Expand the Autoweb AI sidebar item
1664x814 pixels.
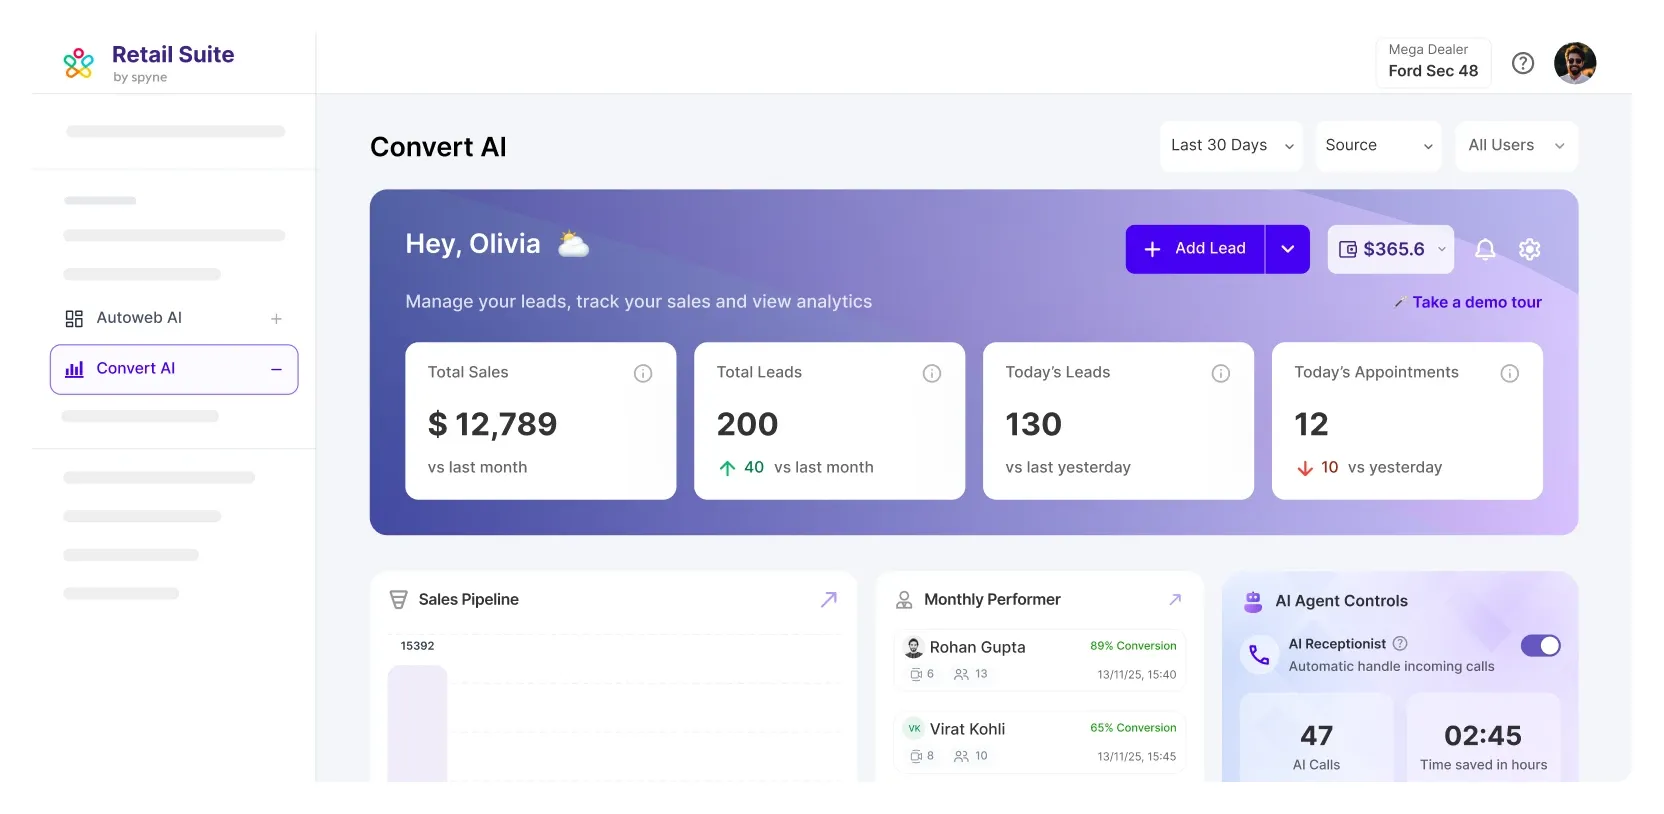[x=276, y=319]
